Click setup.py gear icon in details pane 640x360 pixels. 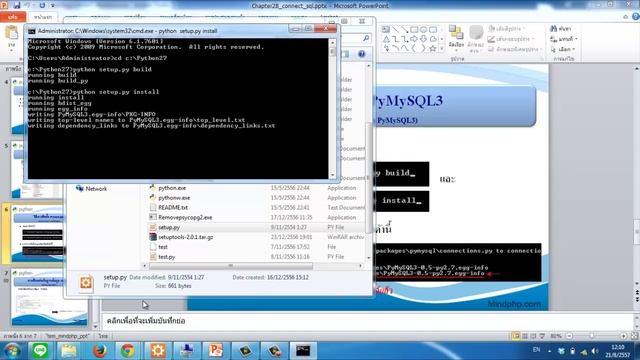pos(86,282)
